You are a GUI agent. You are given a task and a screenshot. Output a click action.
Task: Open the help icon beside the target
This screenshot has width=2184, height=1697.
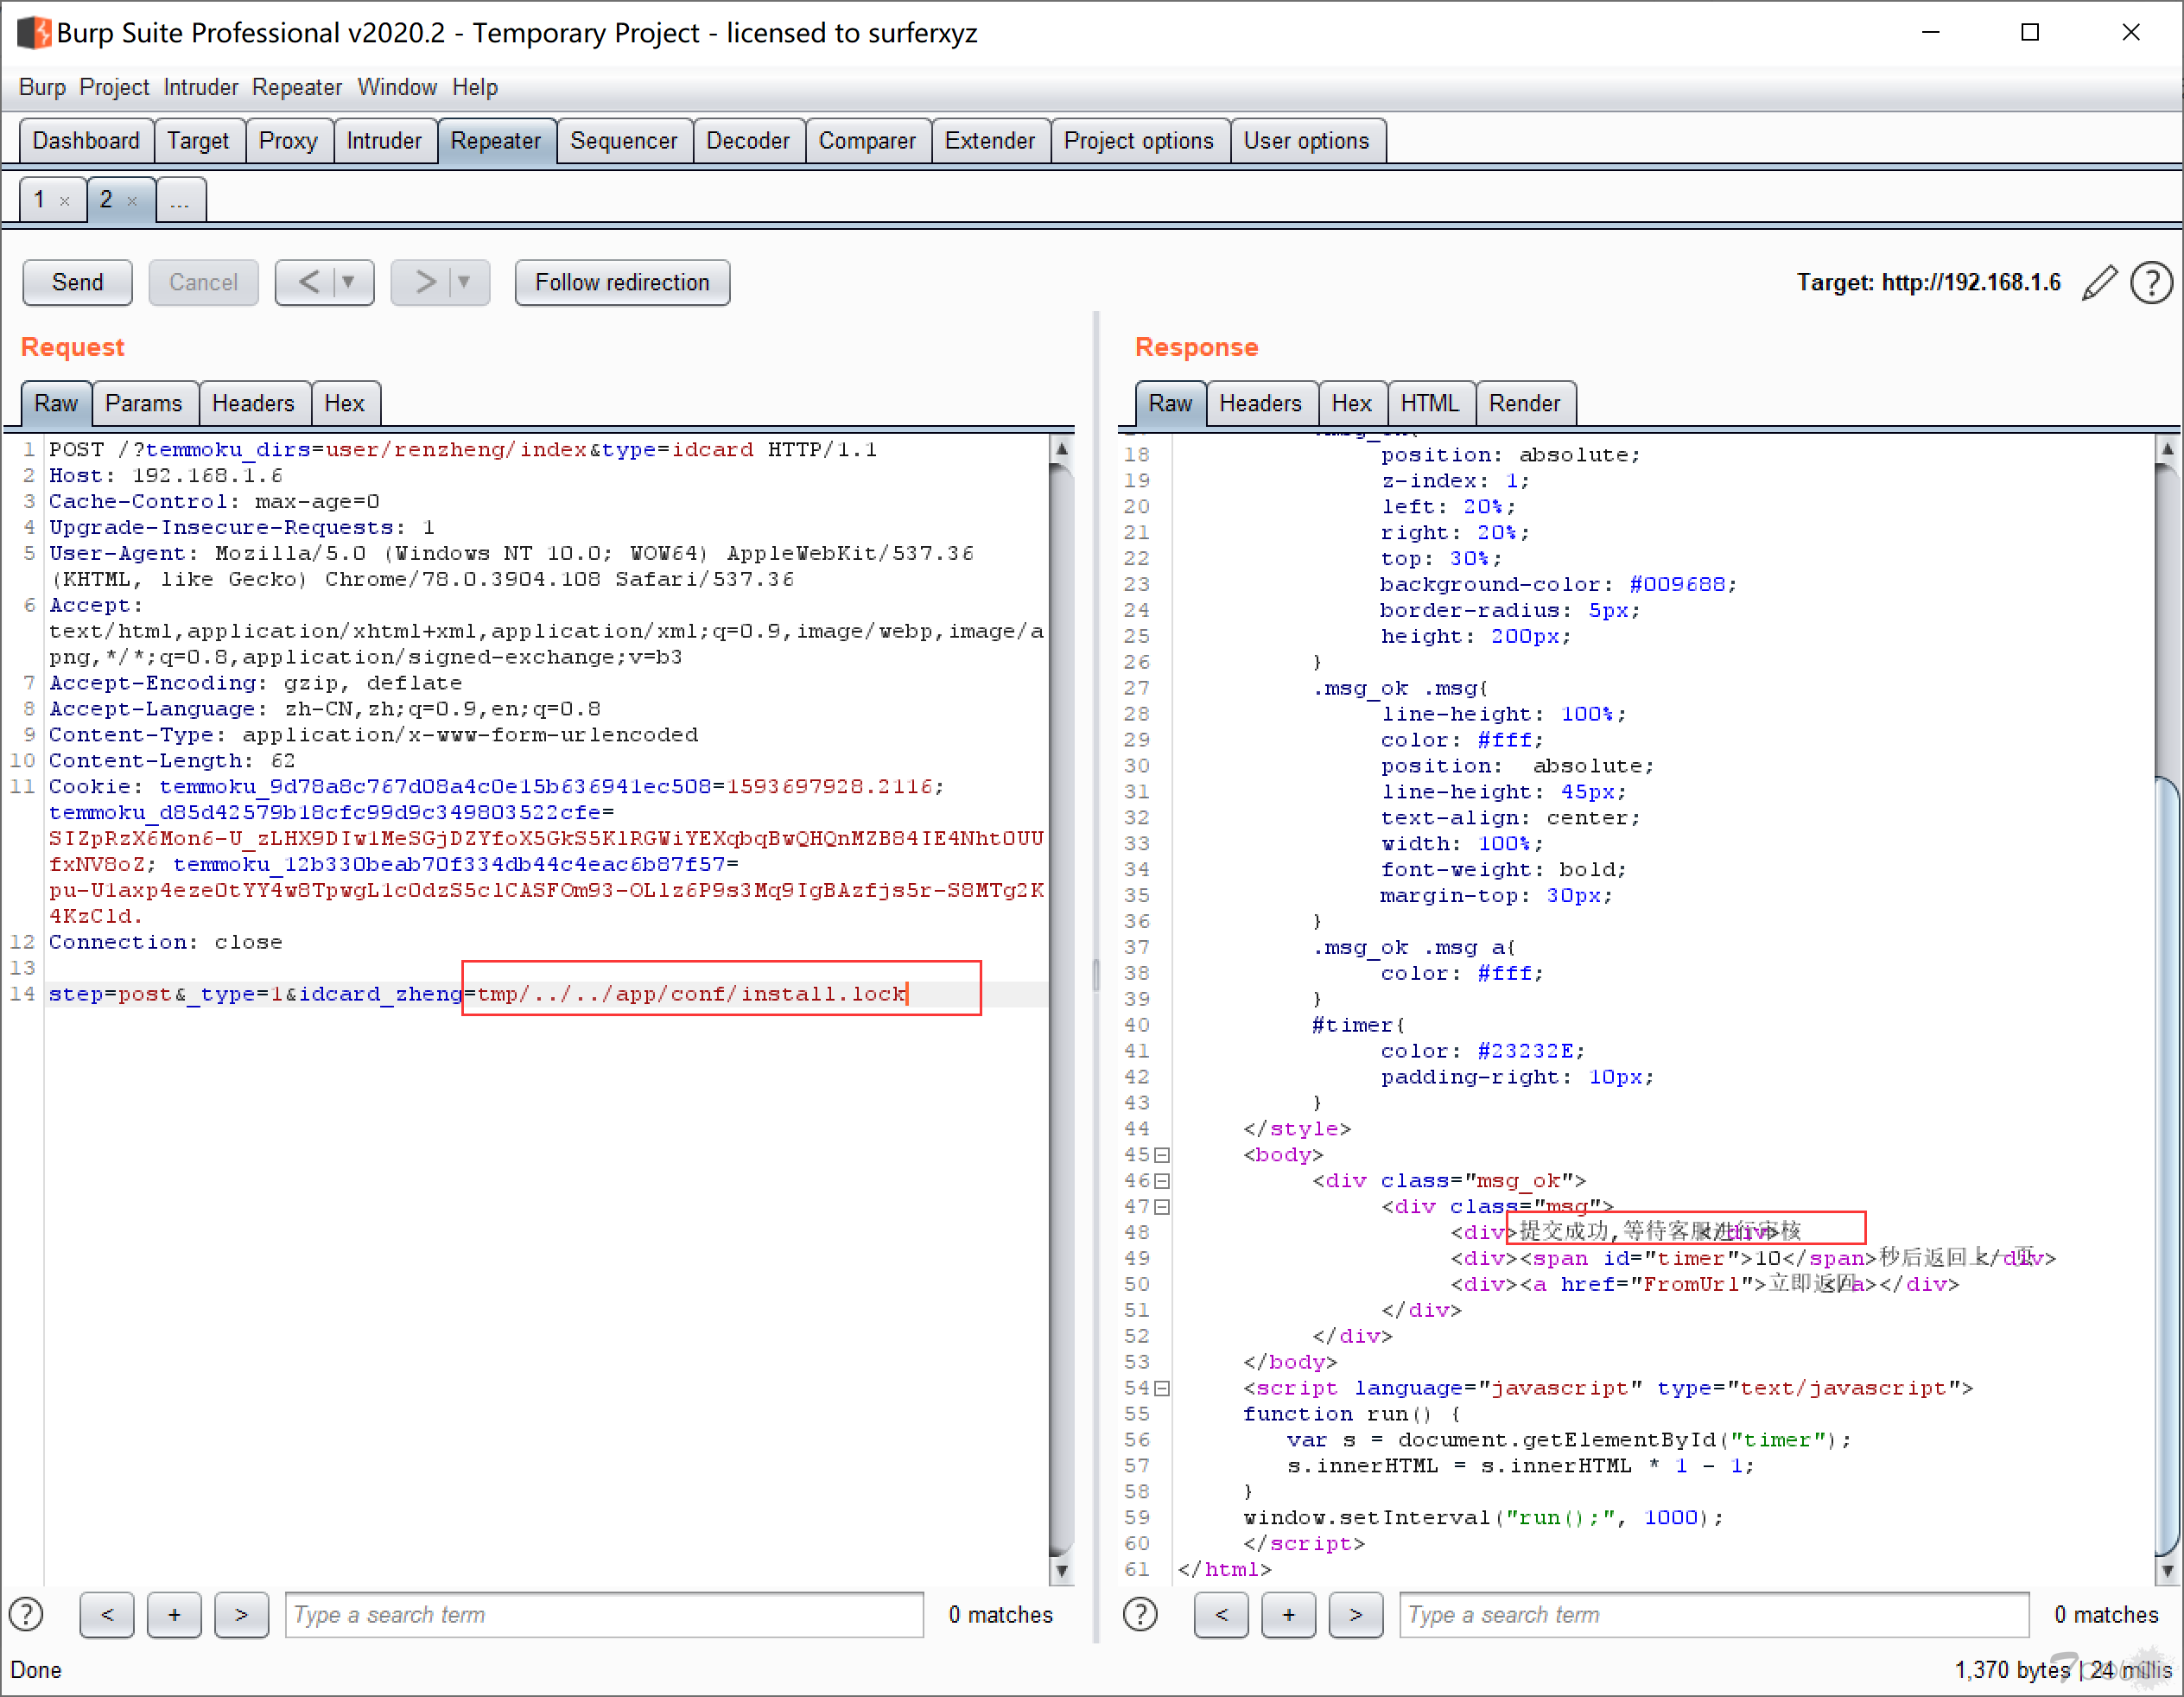(2150, 283)
